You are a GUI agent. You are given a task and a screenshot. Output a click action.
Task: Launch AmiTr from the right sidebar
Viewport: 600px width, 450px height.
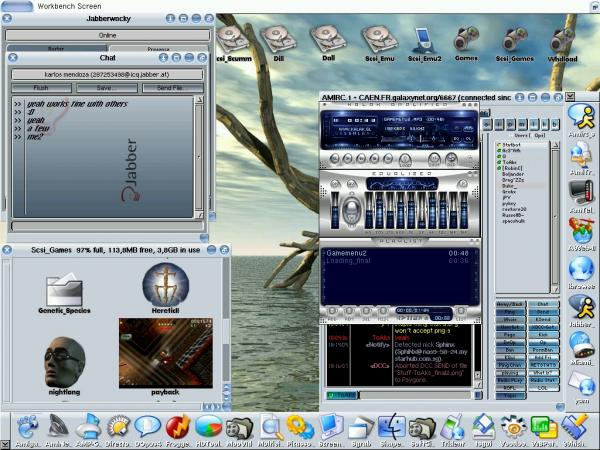coord(582,158)
